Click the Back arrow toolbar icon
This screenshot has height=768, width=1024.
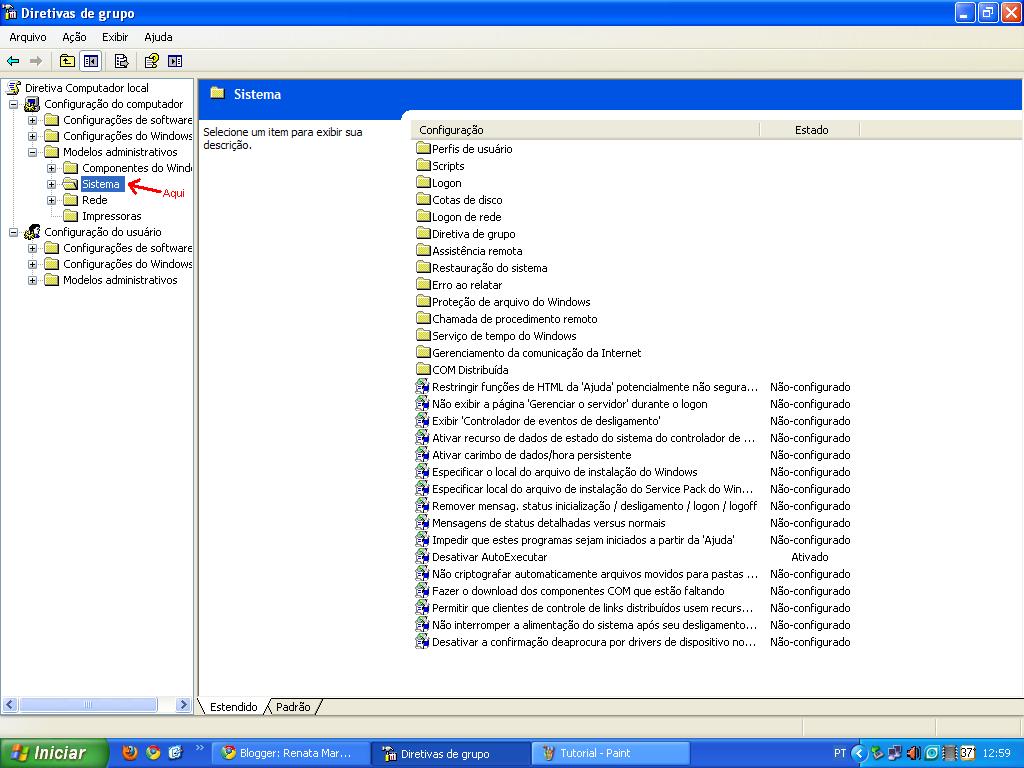[13, 61]
